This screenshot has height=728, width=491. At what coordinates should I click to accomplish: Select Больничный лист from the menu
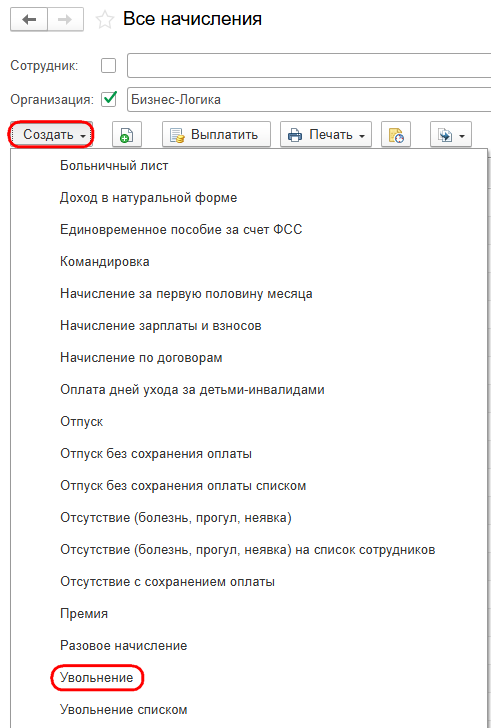114,166
